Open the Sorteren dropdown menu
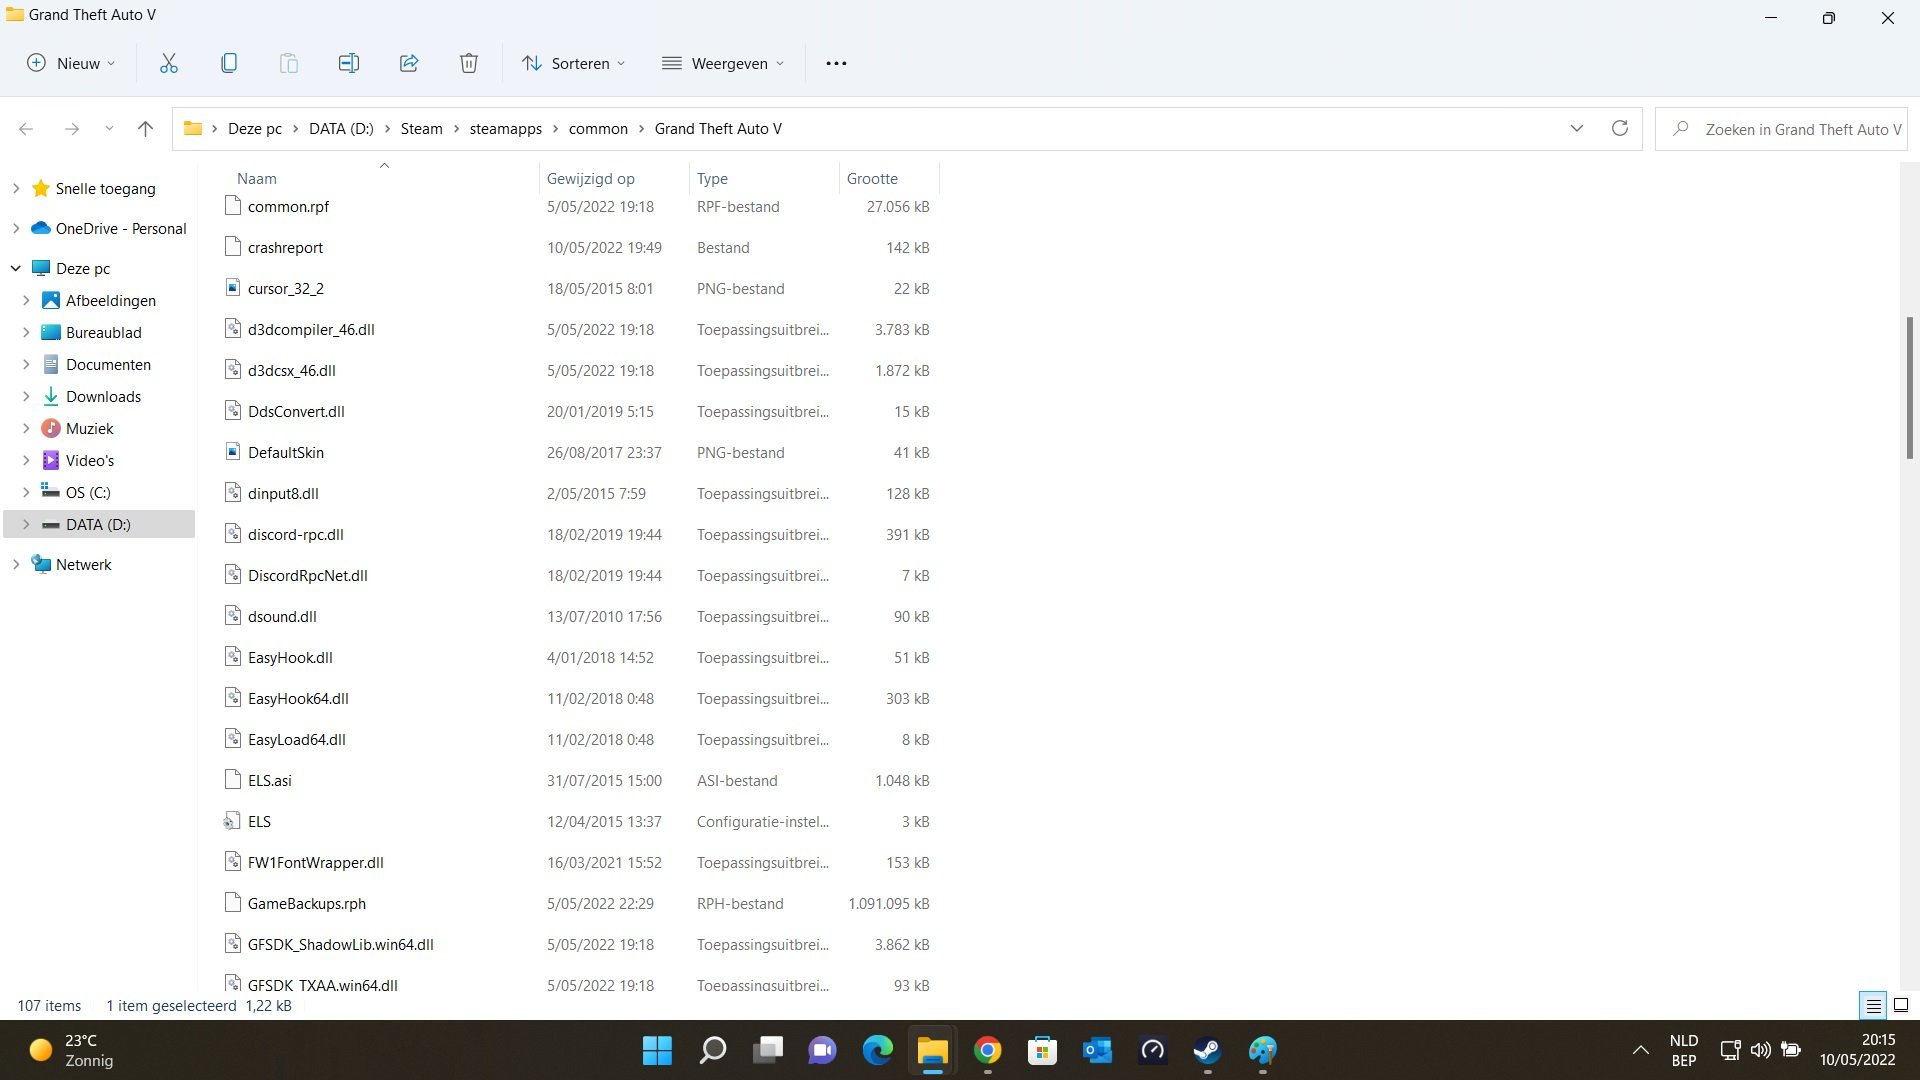Screen dimensions: 1920x1080 click(x=574, y=63)
